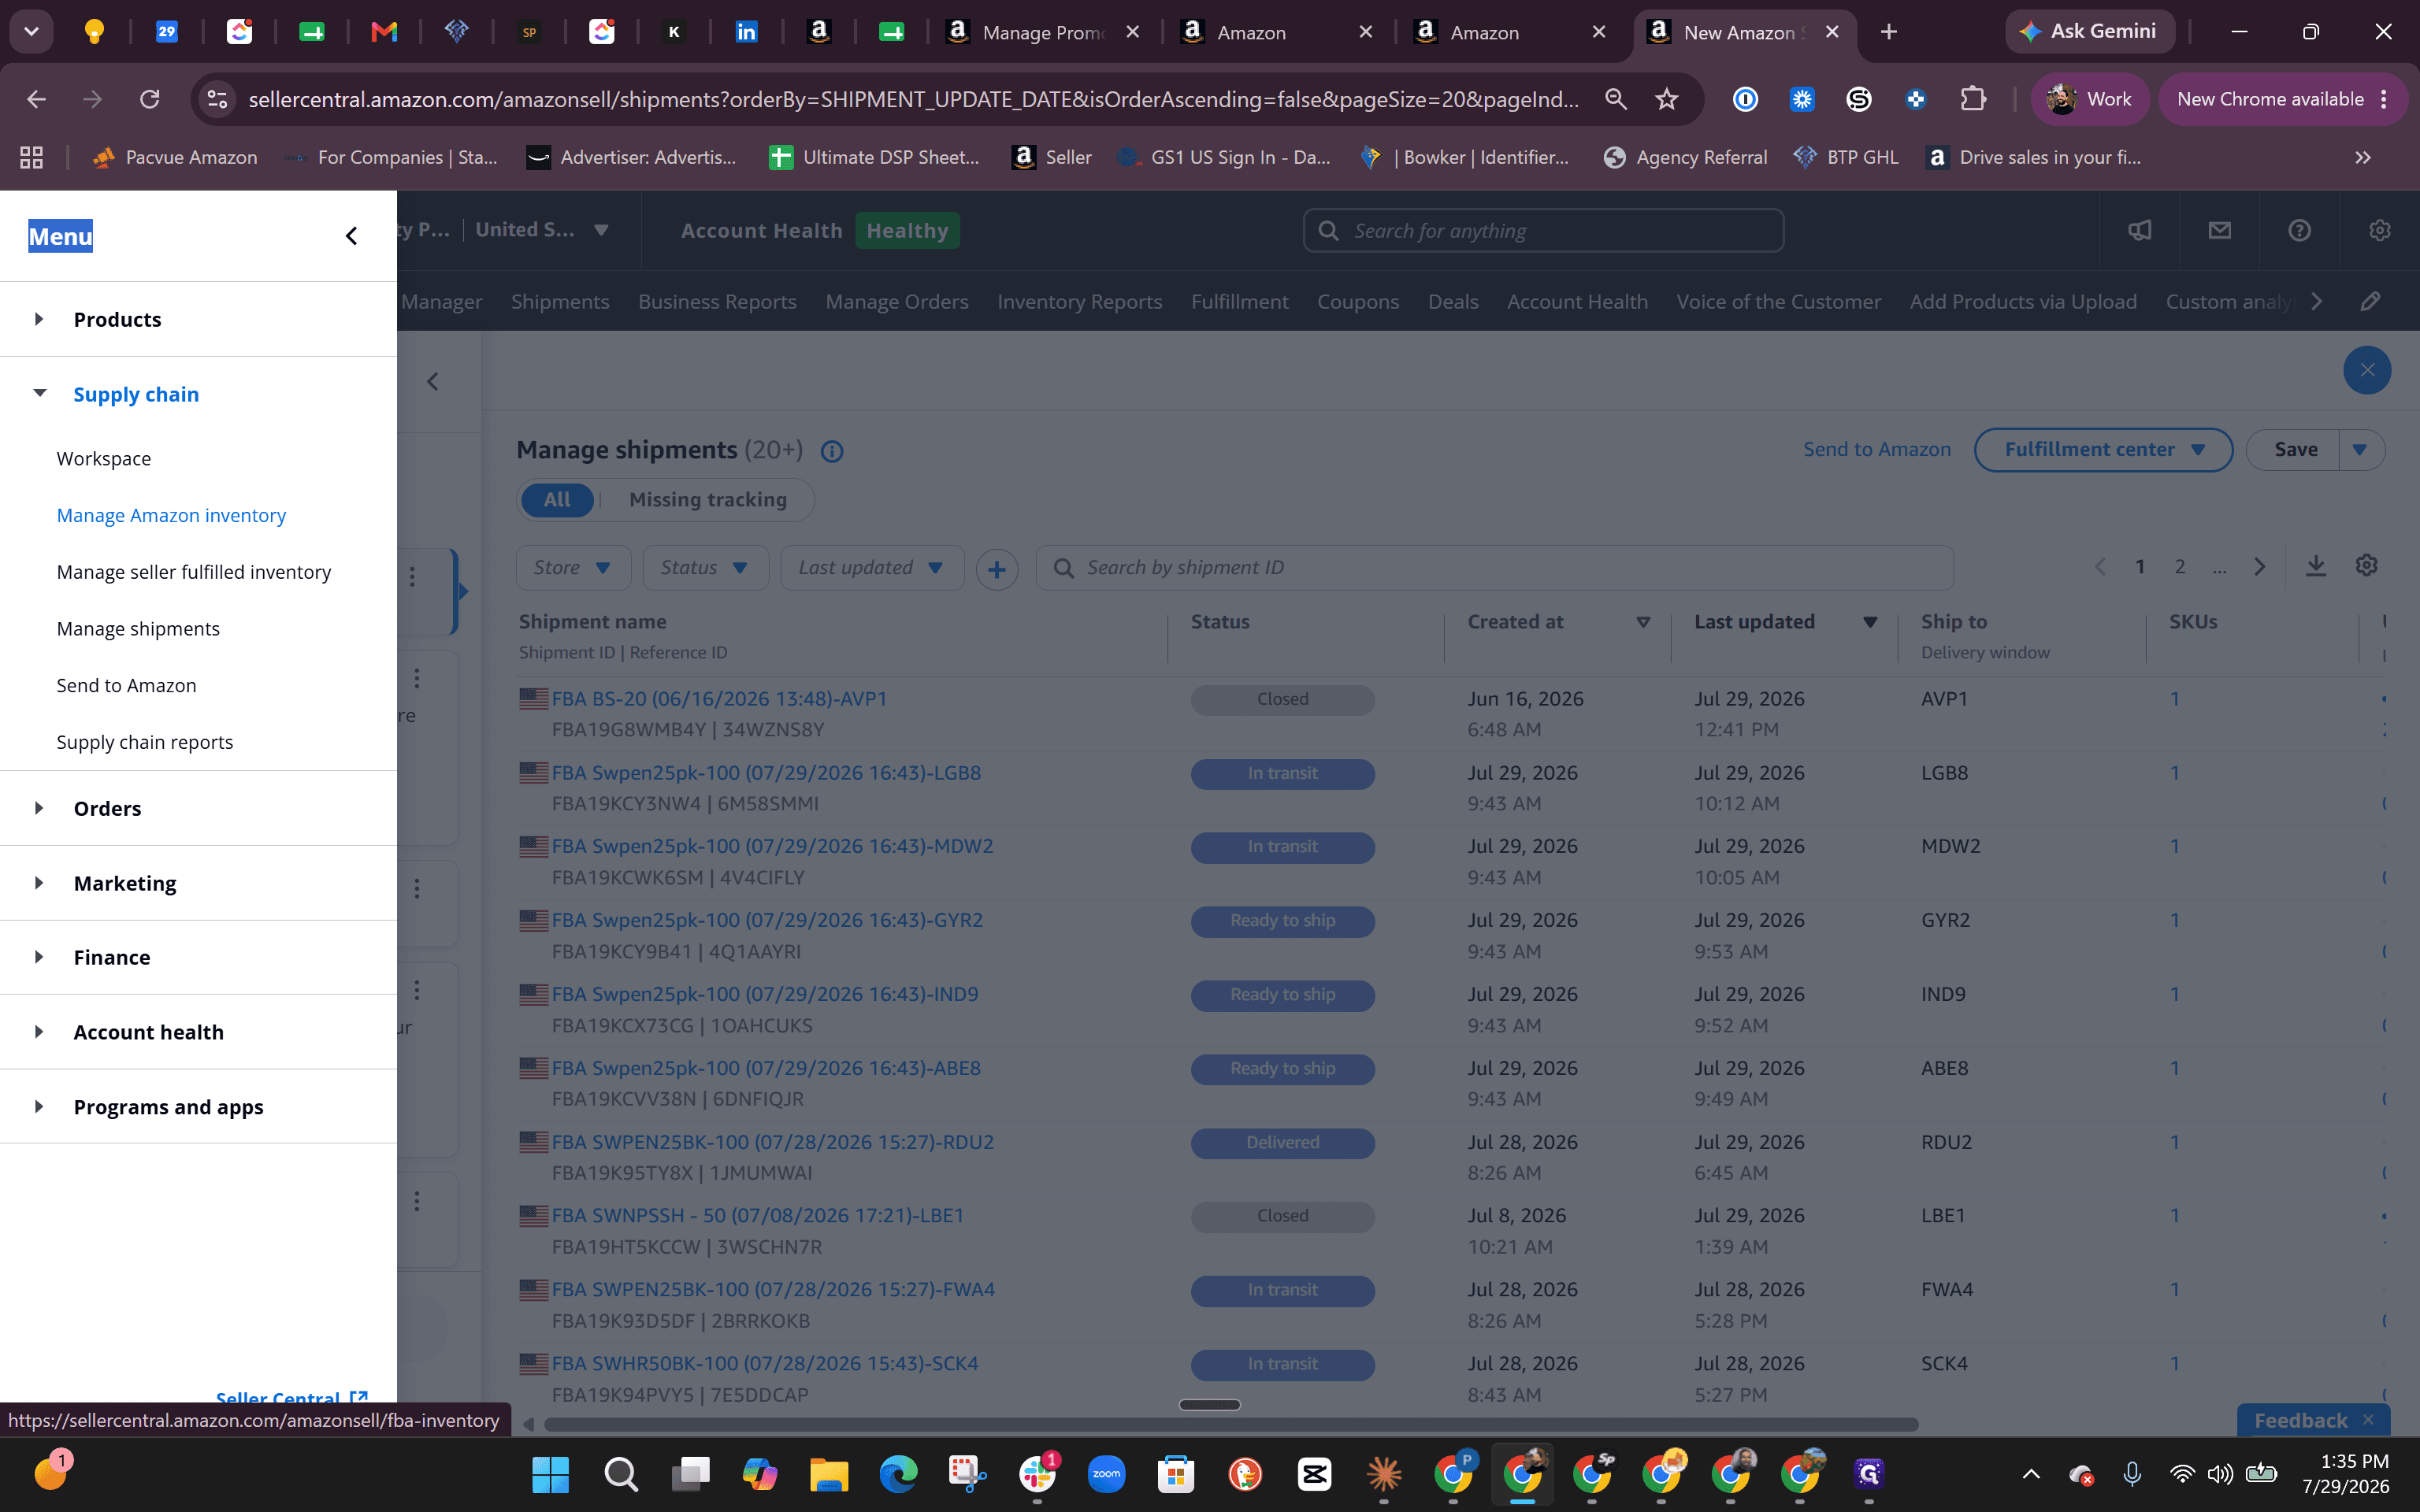2420x1512 pixels.
Task: Bookmark this page with the star icon
Action: (x=1666, y=99)
